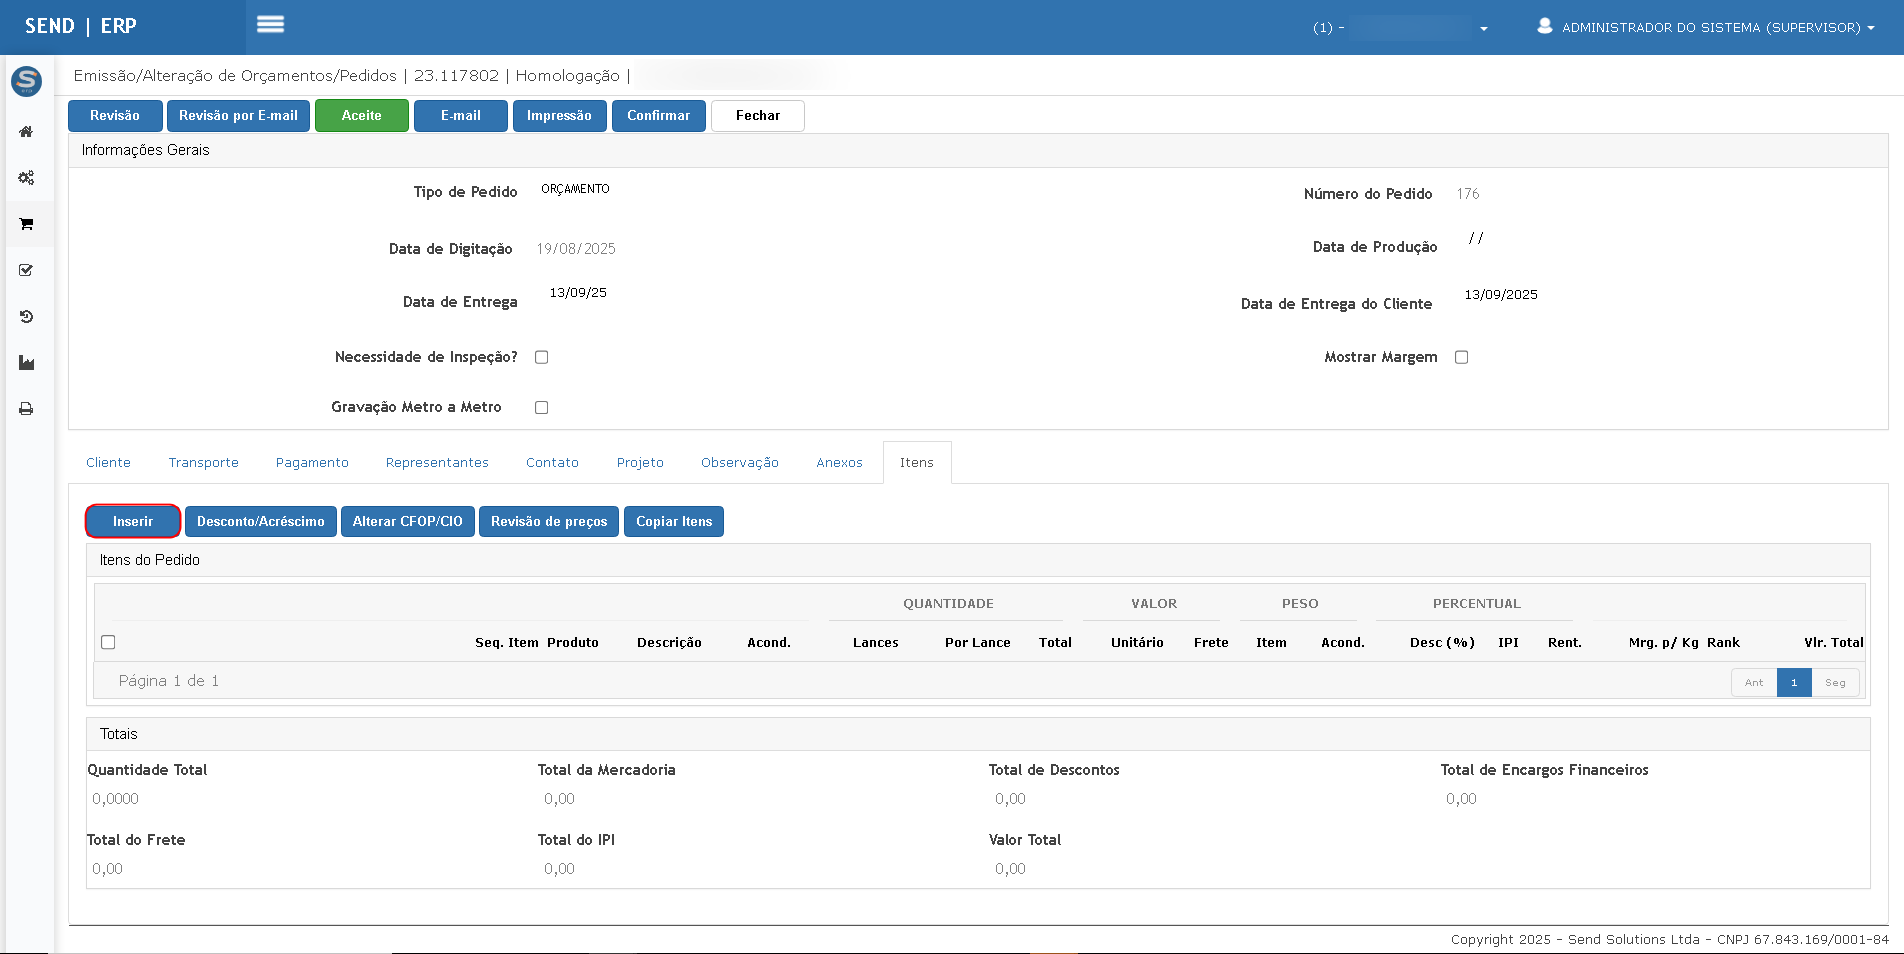The height and width of the screenshot is (954, 1904).
Task: Click the Página 1 de 1 text
Action: pyautogui.click(x=168, y=681)
